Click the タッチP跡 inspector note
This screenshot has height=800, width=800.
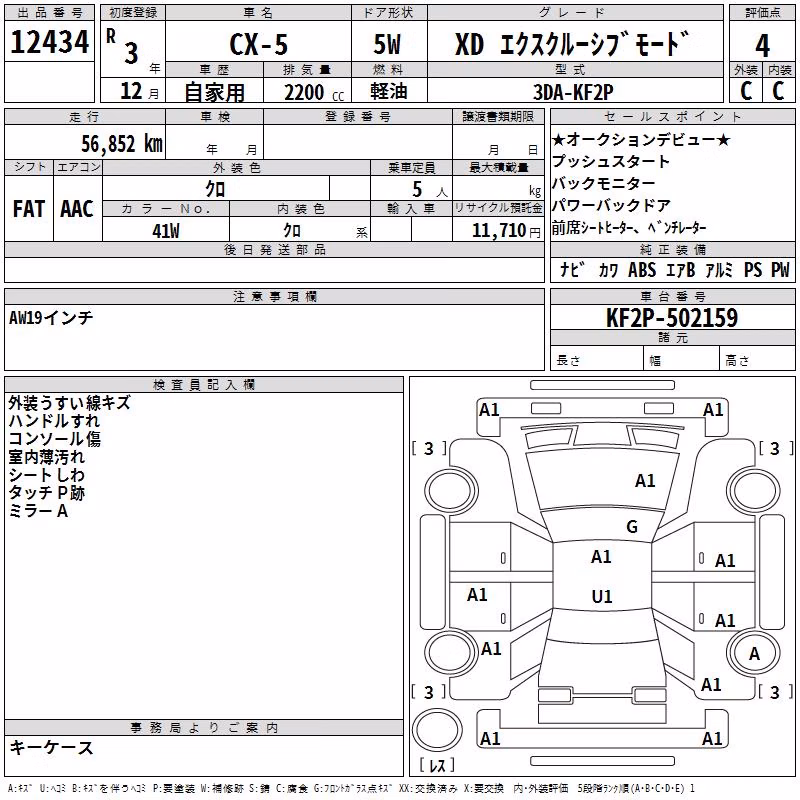(46, 493)
